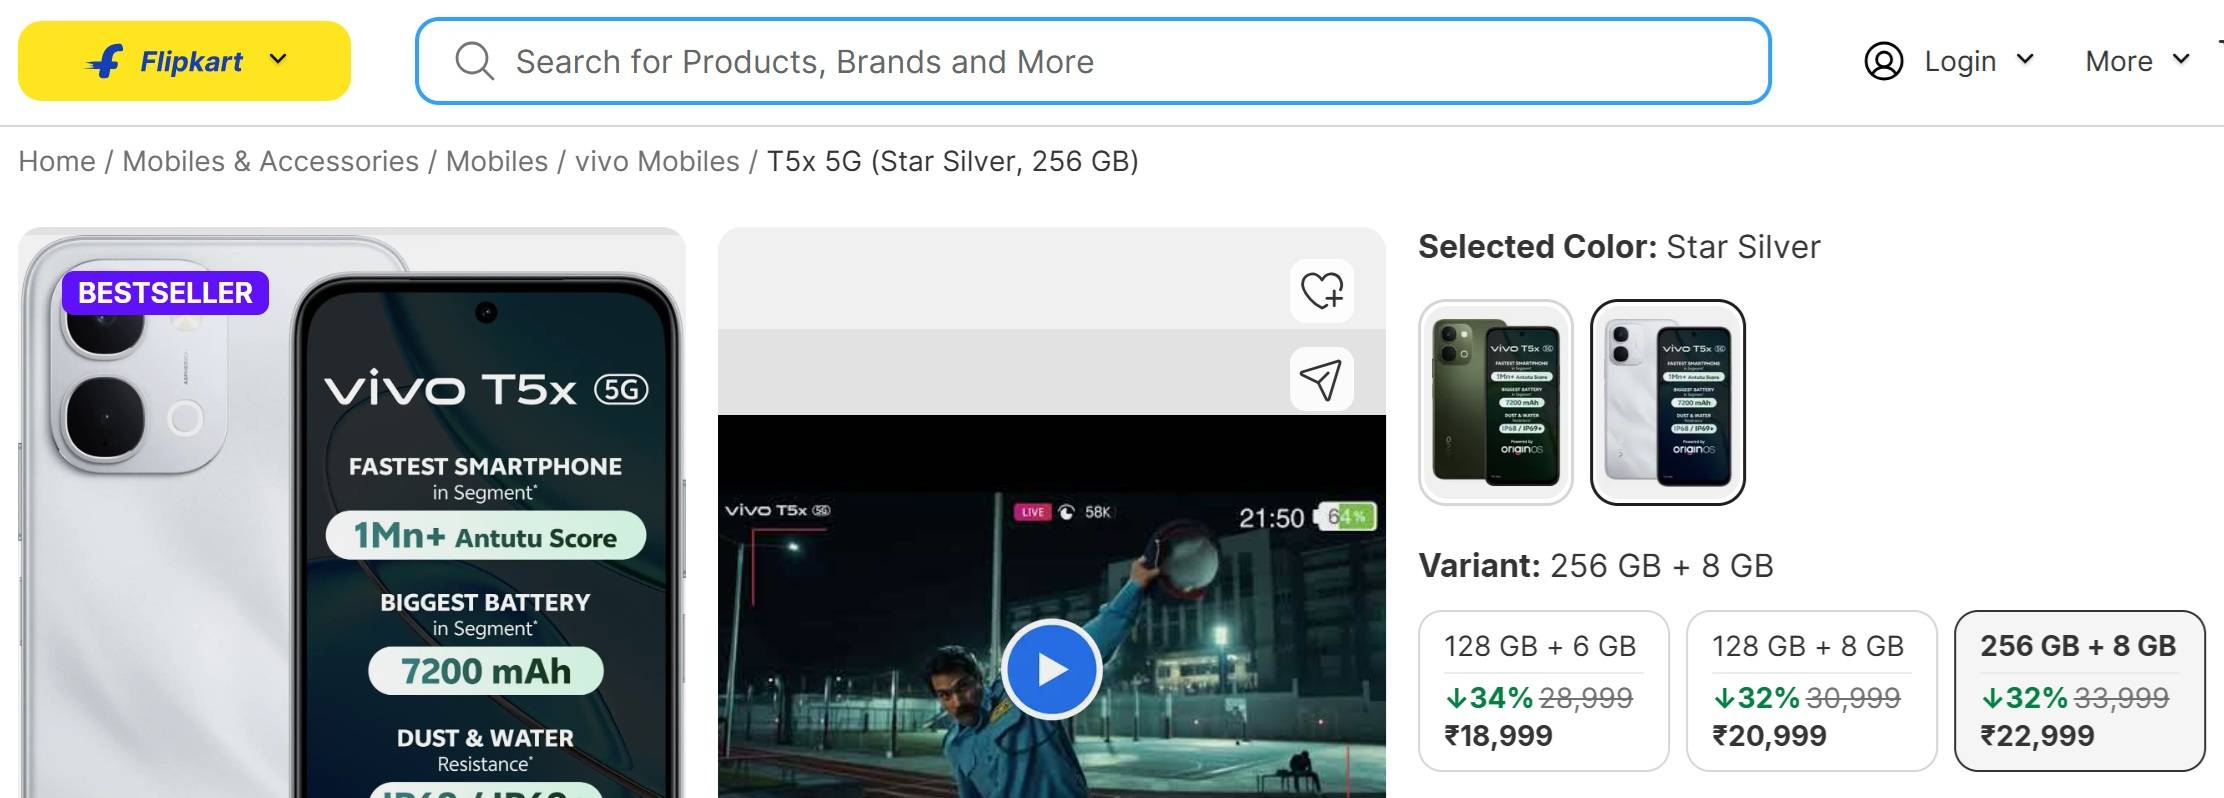The image size is (2224, 798).
Task: Click the Flipkart logo icon
Action: 106,62
